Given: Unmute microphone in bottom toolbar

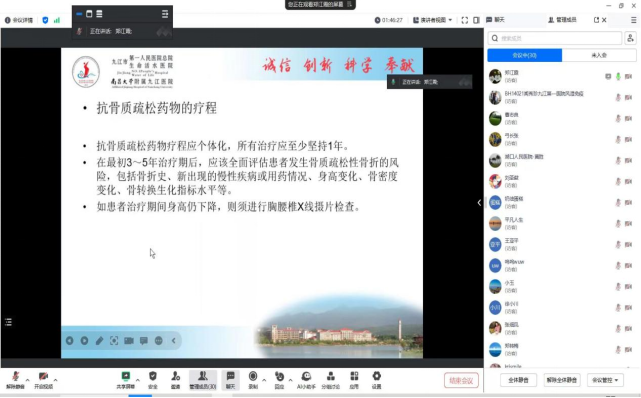Looking at the screenshot, I should click(x=16, y=380).
